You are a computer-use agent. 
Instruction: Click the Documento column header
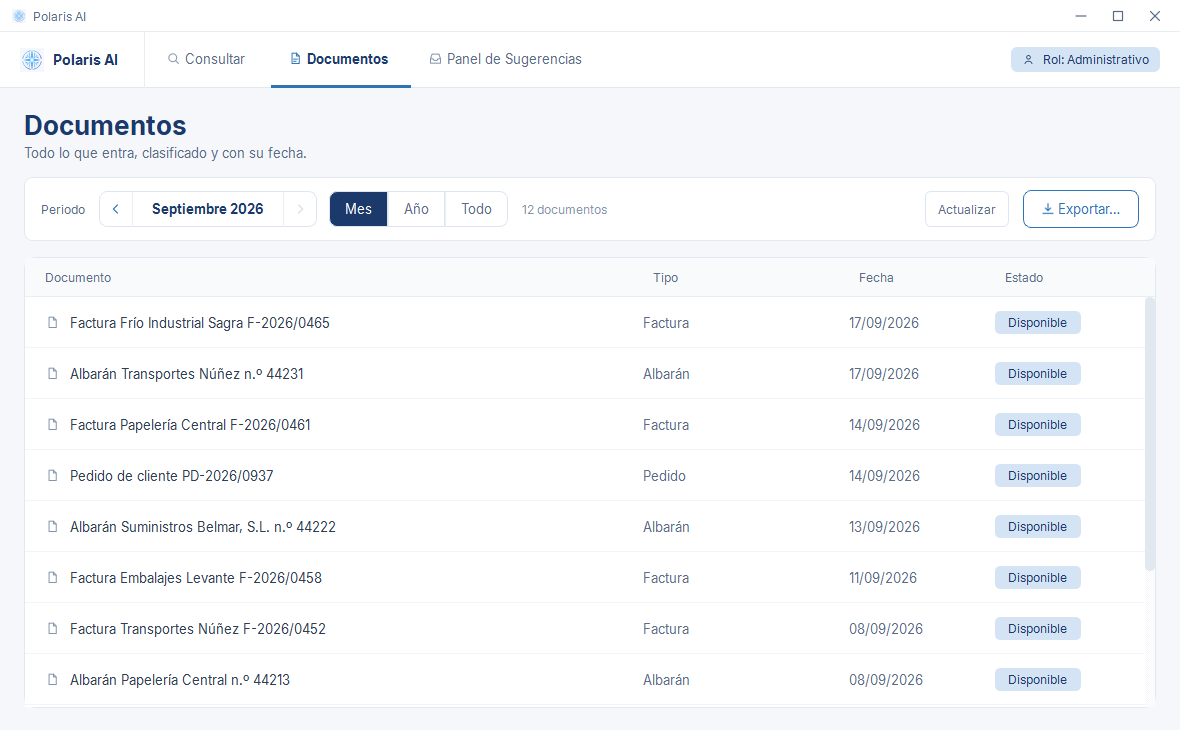point(78,278)
